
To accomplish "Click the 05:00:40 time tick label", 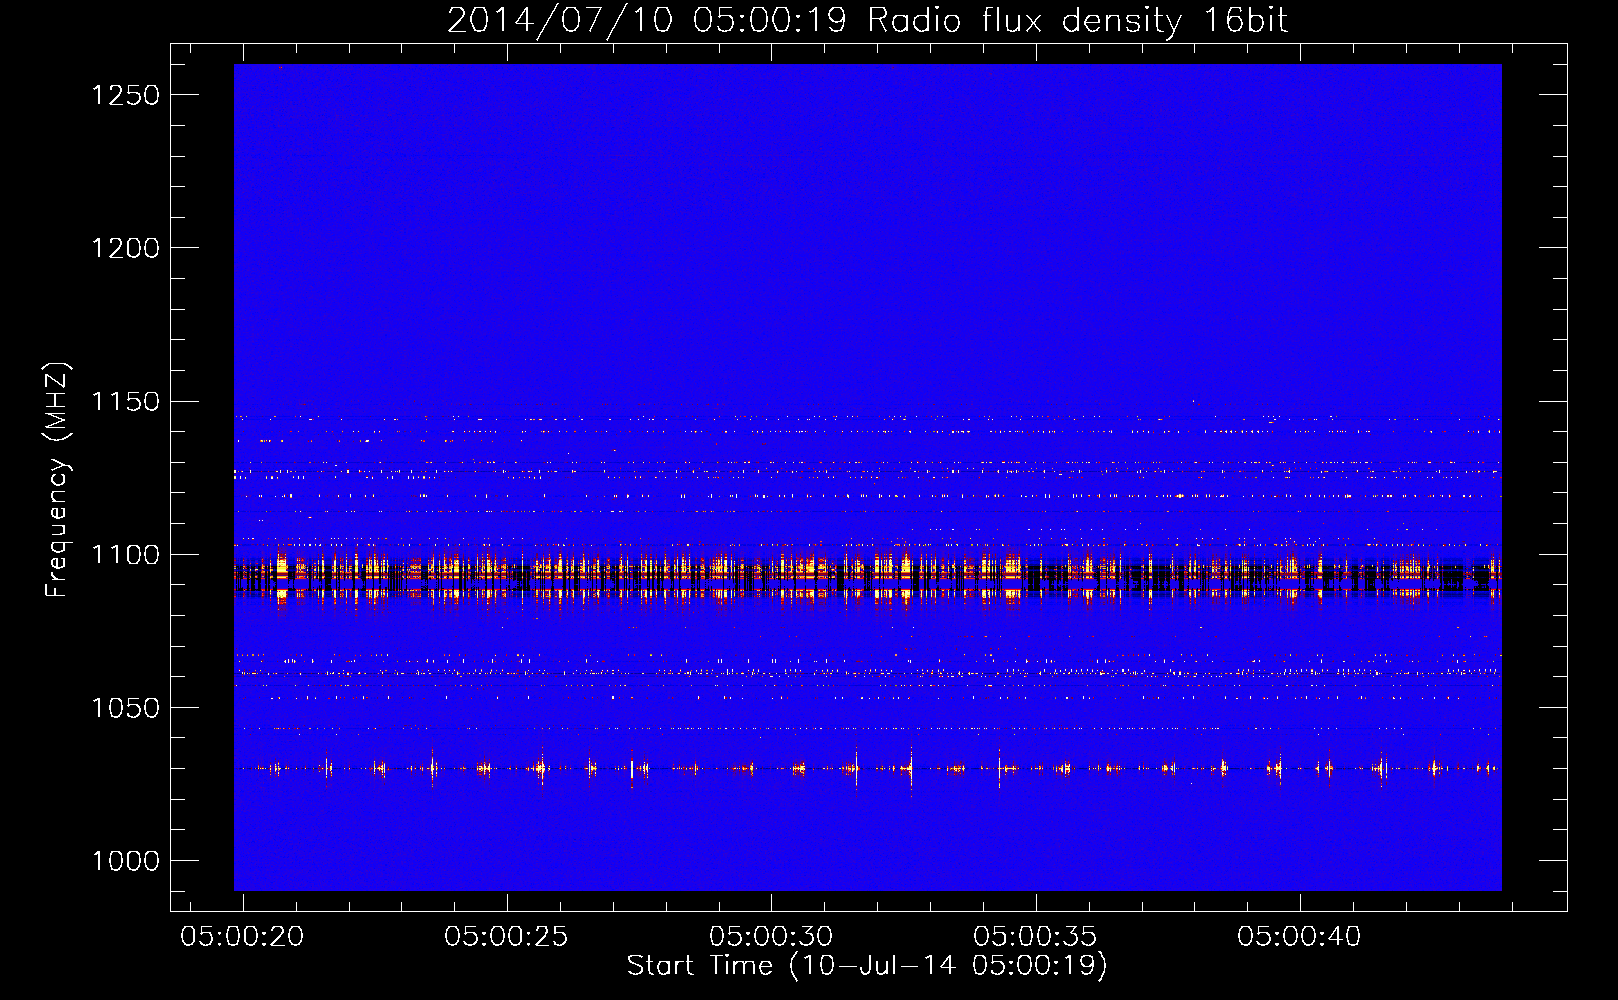I will click(x=1299, y=937).
